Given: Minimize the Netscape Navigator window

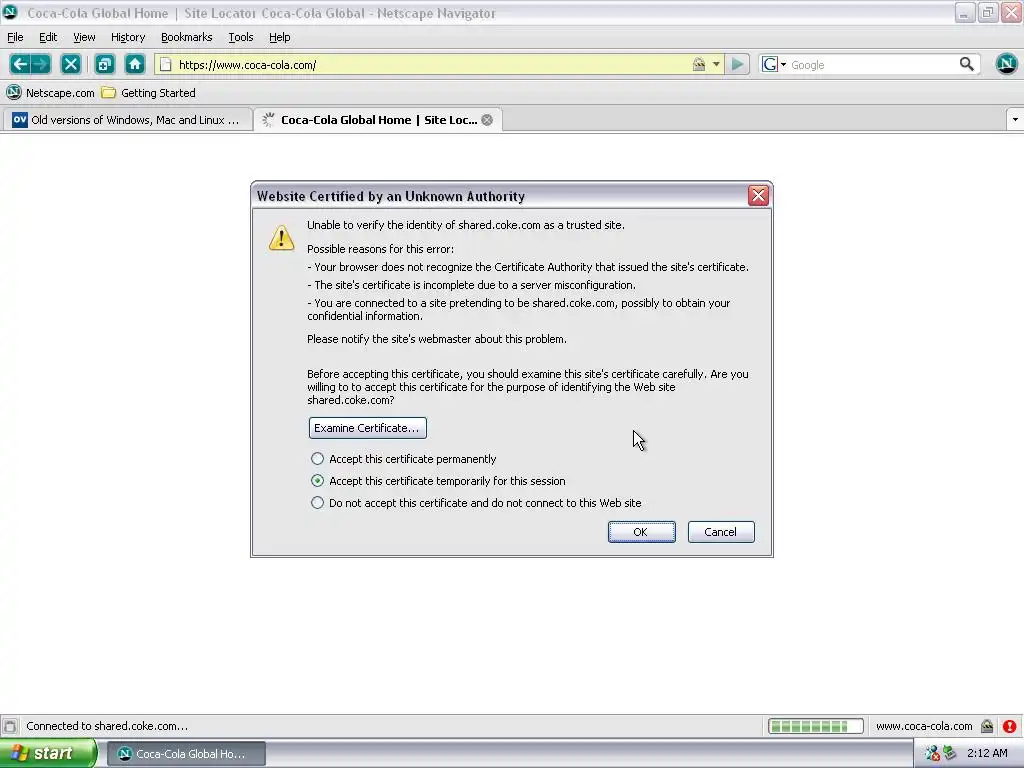Looking at the screenshot, I should (965, 12).
